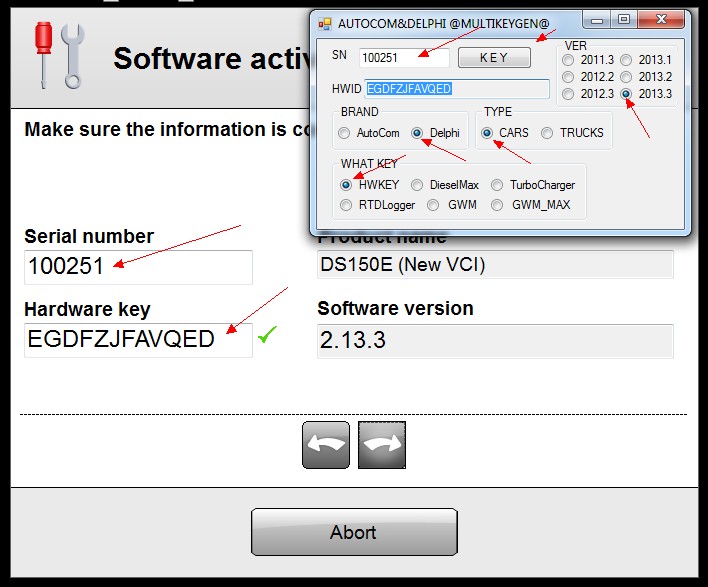This screenshot has height=587, width=708.
Task: Close the MULTIKEYGEN window
Action: coord(661,19)
